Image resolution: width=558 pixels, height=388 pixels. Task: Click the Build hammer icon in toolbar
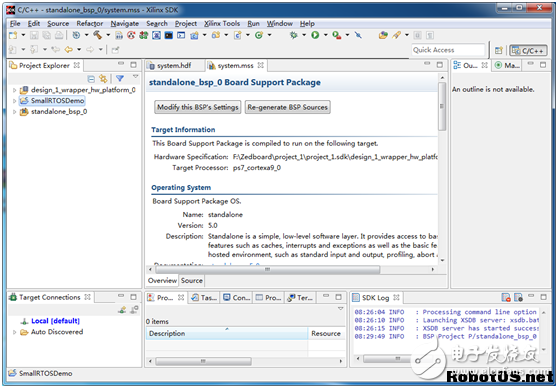(98, 35)
